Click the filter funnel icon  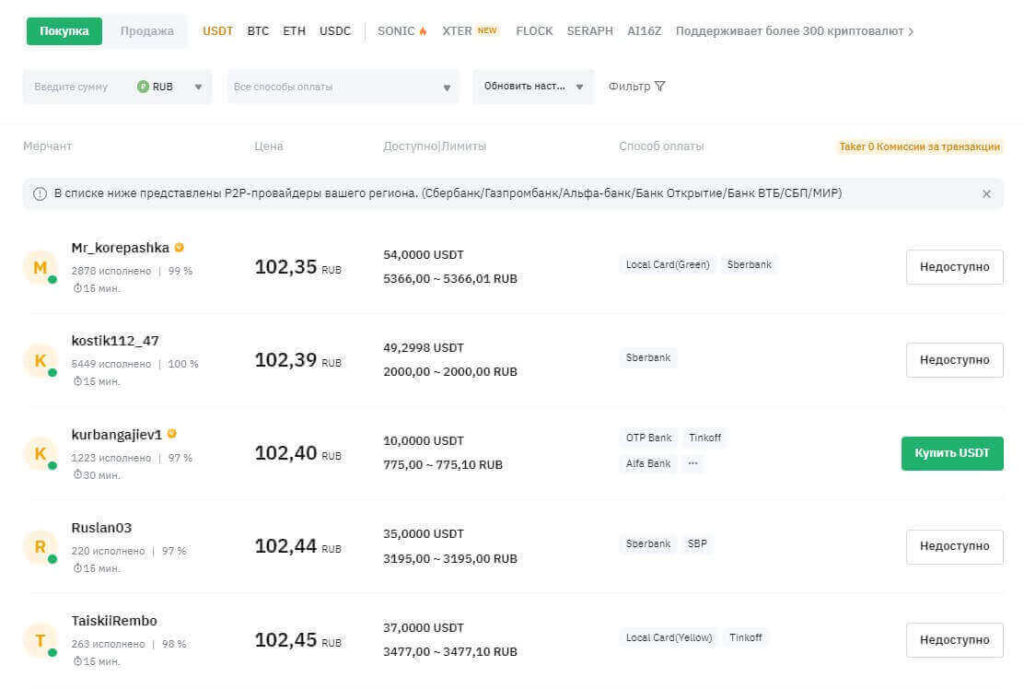click(659, 87)
